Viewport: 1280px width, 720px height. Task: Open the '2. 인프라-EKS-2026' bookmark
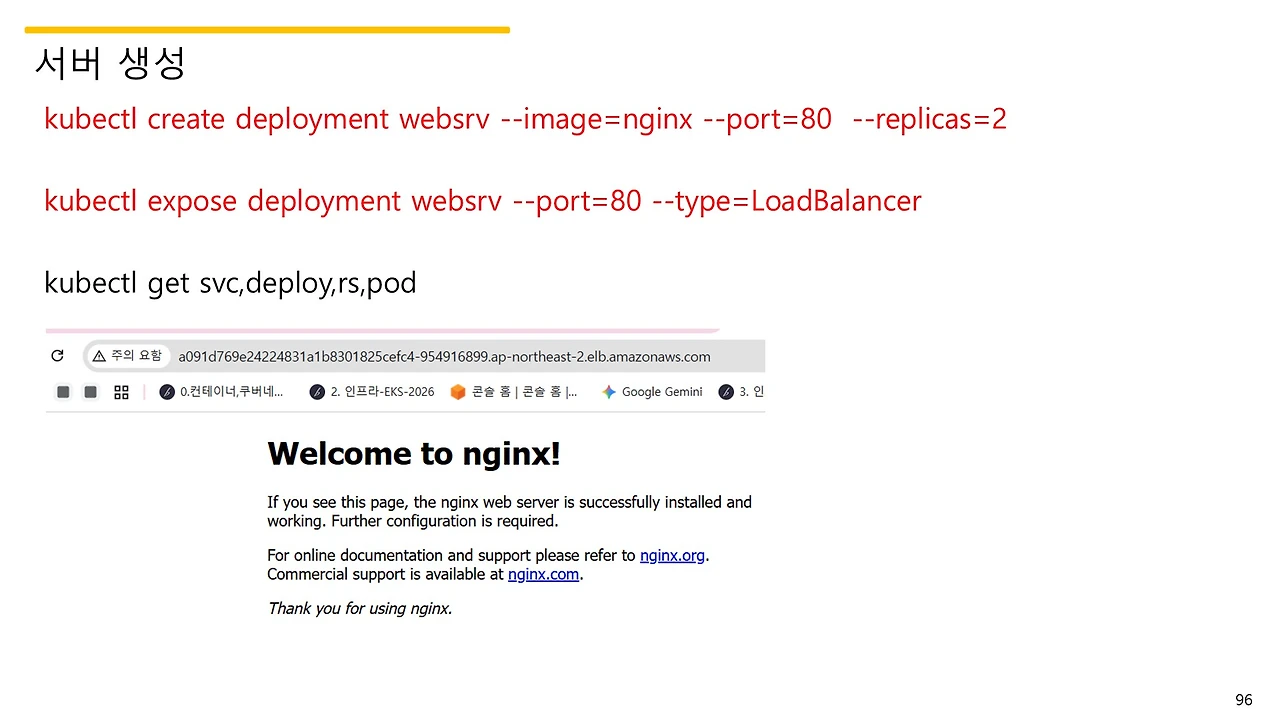[x=372, y=392]
